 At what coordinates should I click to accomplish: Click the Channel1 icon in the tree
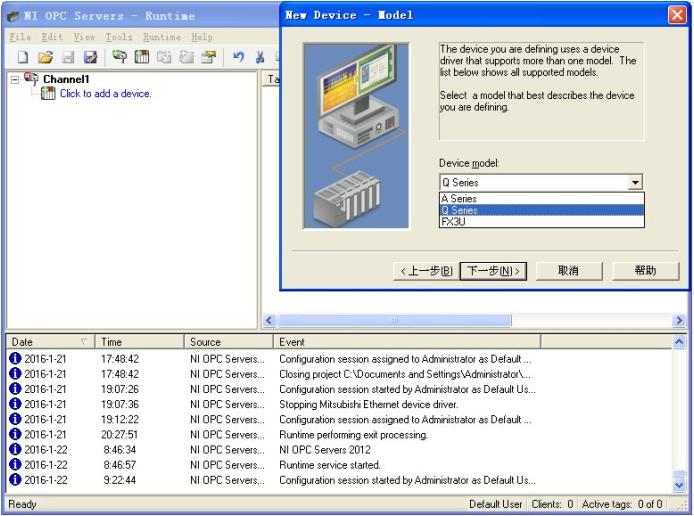pos(32,79)
